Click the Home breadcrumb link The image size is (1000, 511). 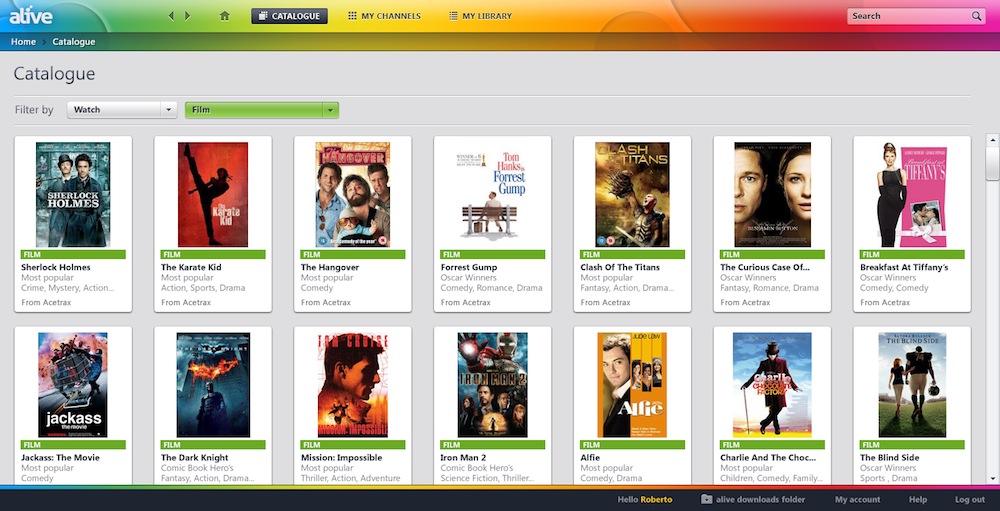[x=23, y=42]
